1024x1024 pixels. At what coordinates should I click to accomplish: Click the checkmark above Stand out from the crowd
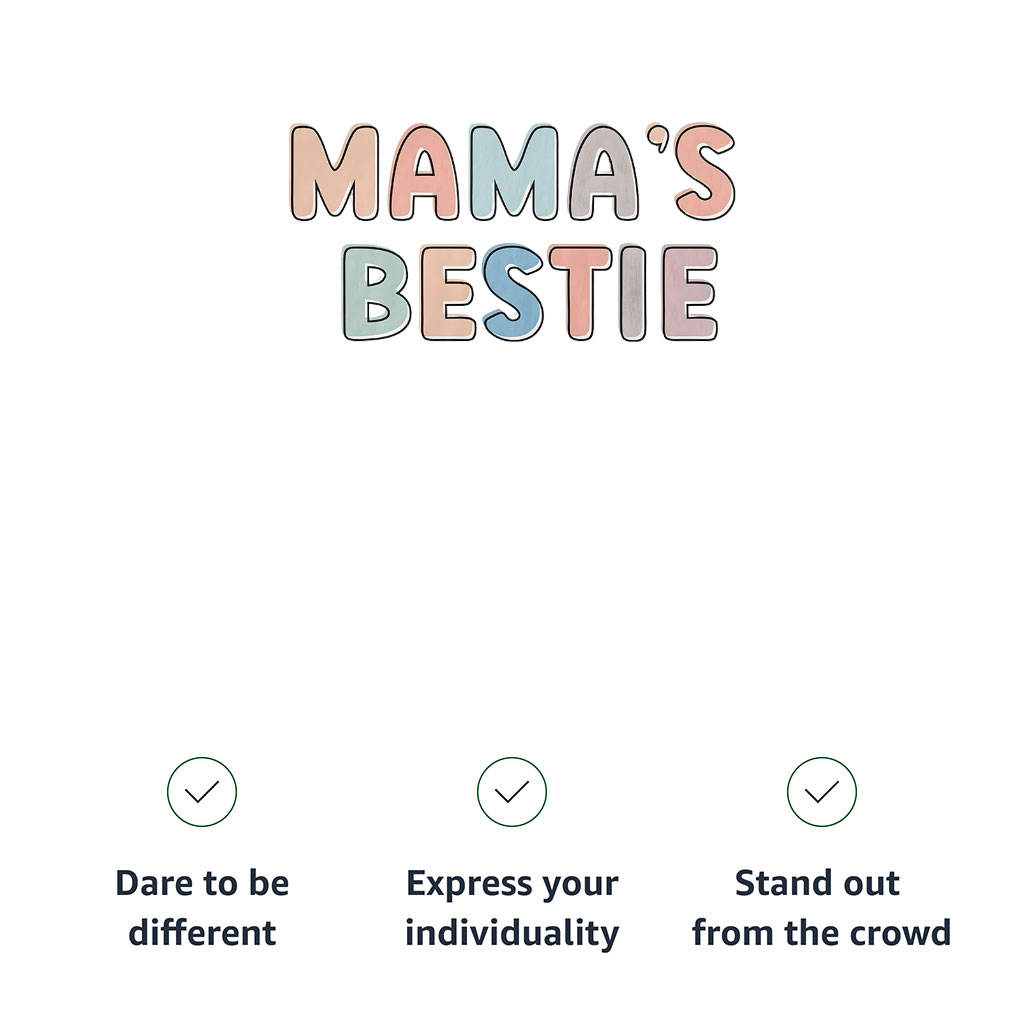point(822,792)
